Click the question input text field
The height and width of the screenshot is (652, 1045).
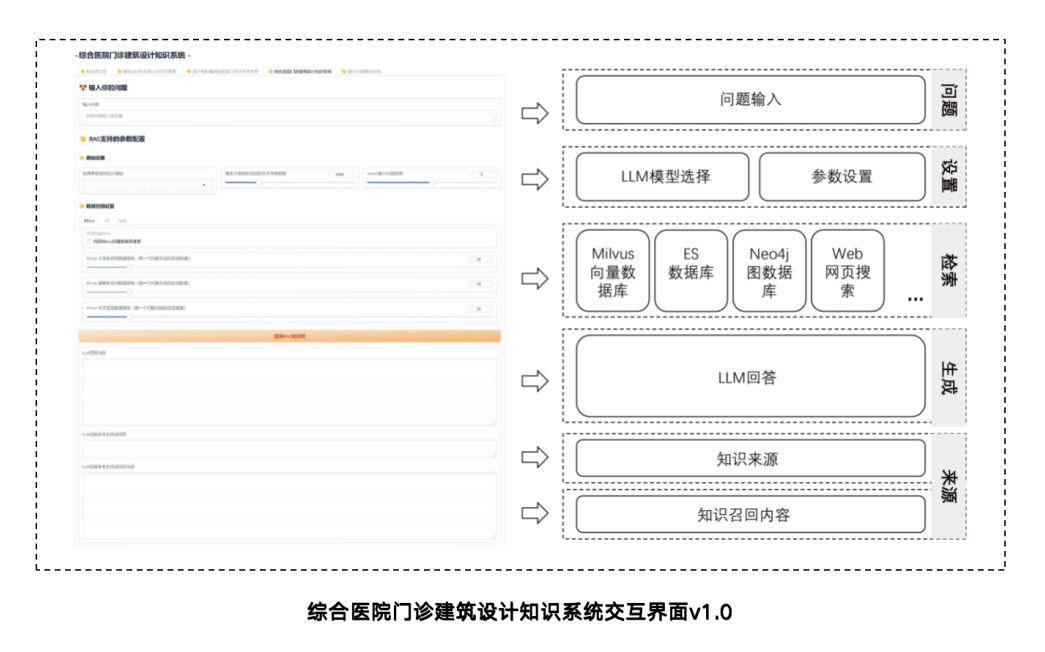coord(289,116)
